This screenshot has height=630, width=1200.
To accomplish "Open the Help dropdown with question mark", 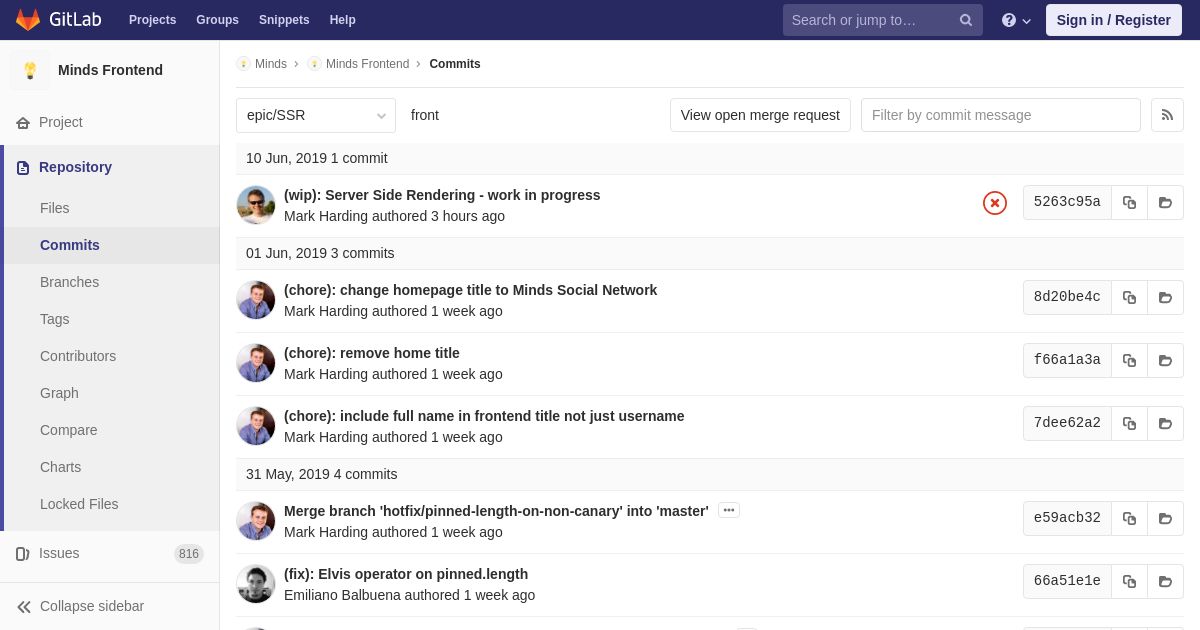I will [x=1015, y=20].
